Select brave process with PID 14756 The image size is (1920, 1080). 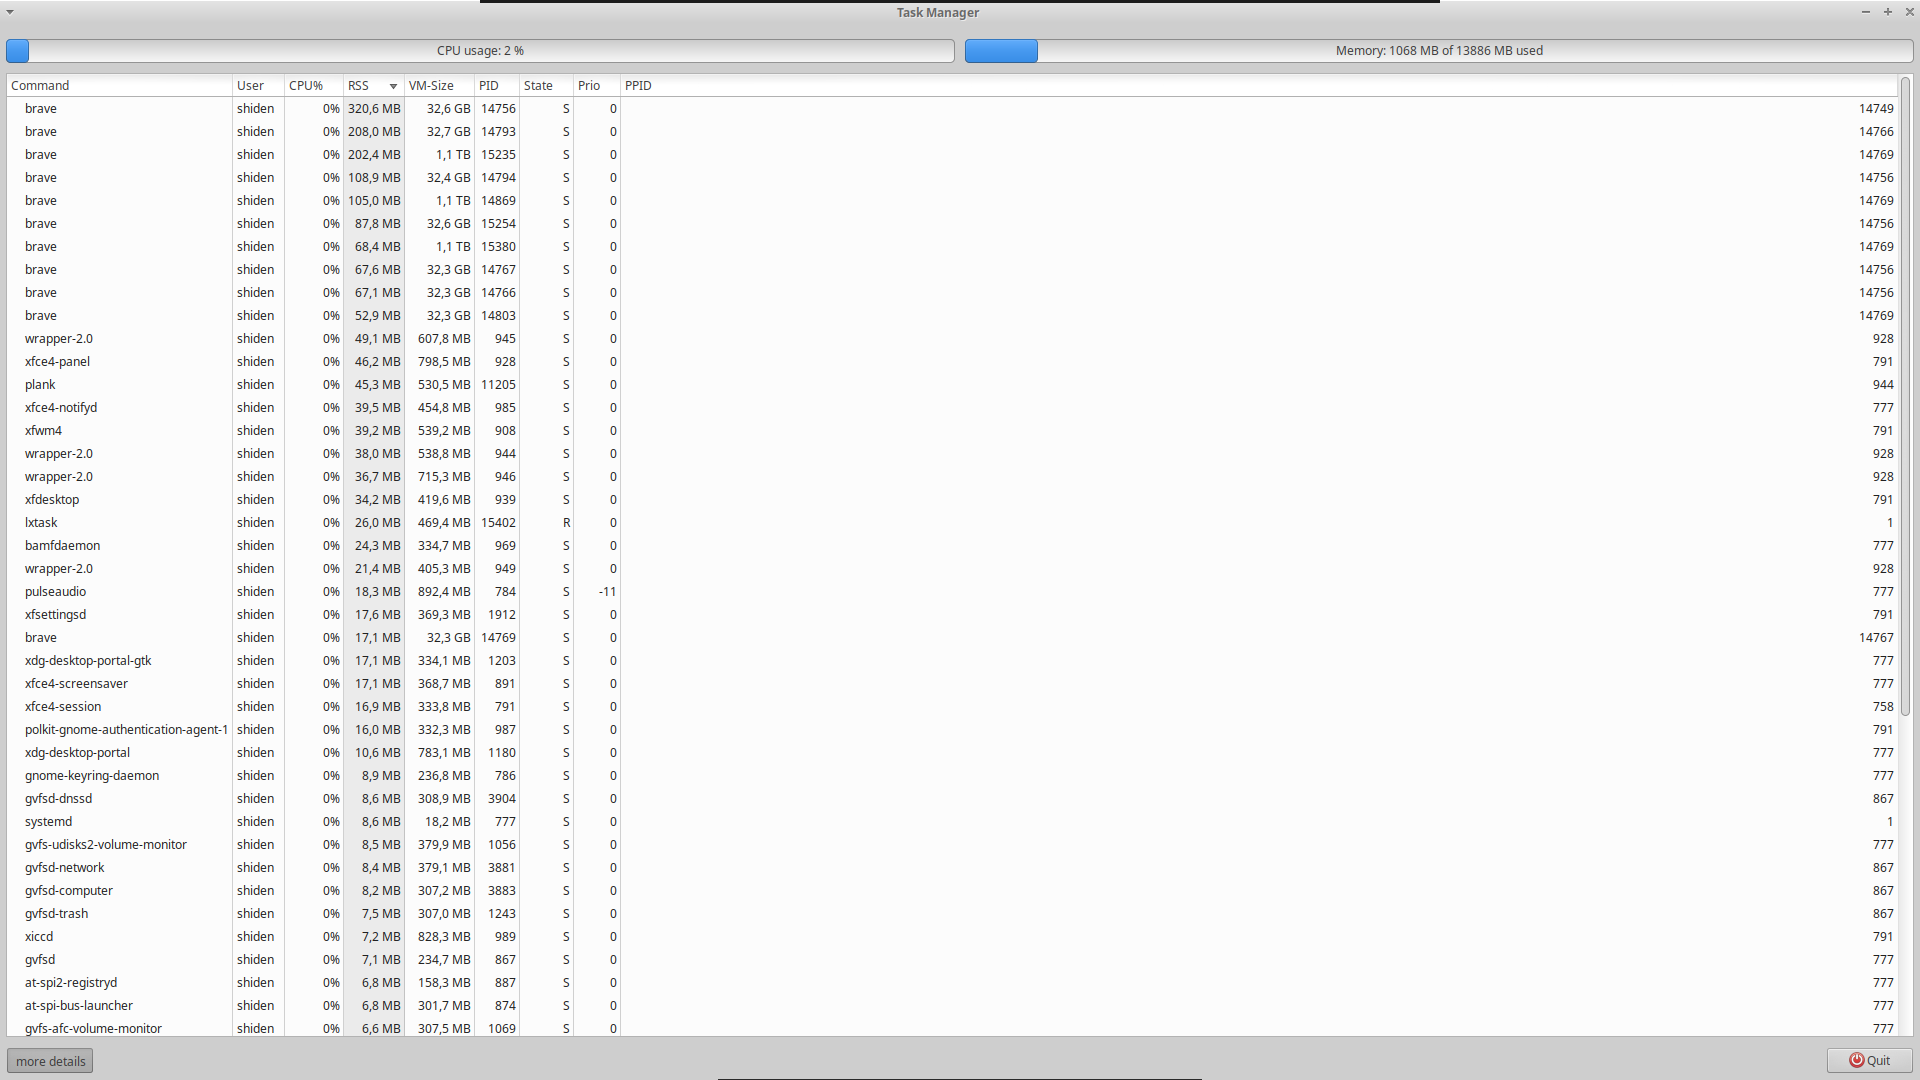(41, 109)
